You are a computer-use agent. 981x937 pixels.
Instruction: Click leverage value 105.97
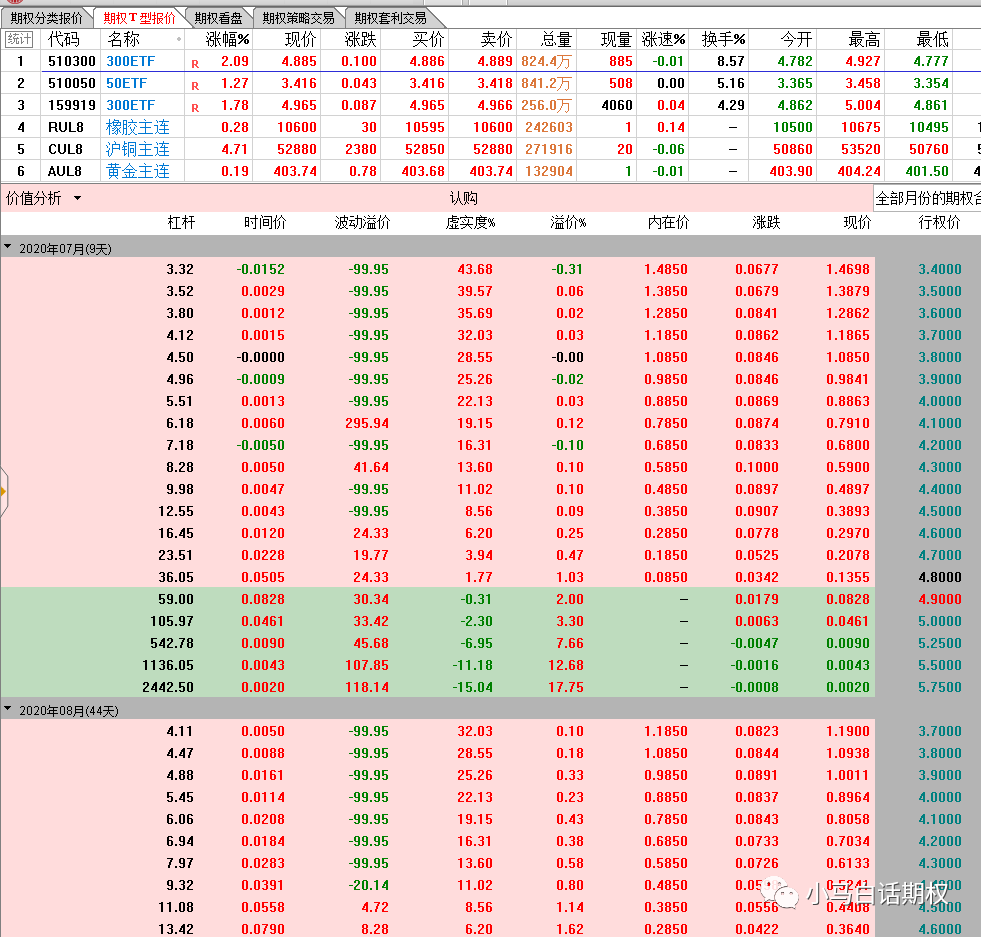[x=171, y=620]
